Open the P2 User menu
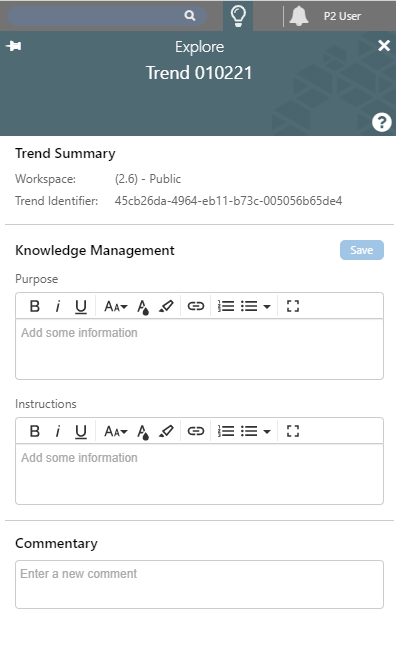The height and width of the screenshot is (658, 396). click(342, 16)
